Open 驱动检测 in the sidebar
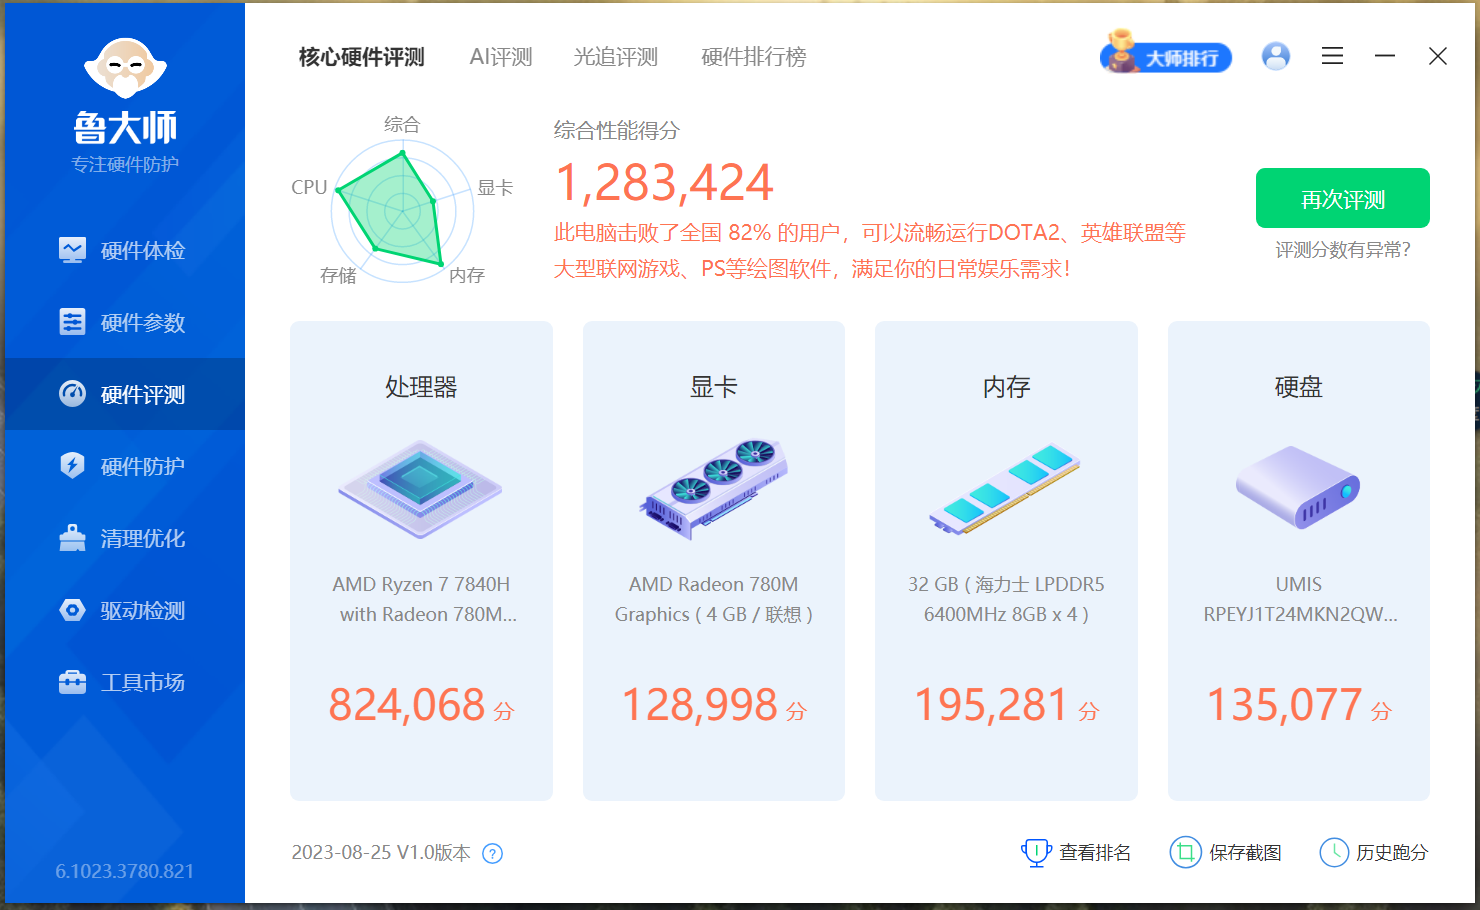Viewport: 1480px width, 910px height. 124,610
